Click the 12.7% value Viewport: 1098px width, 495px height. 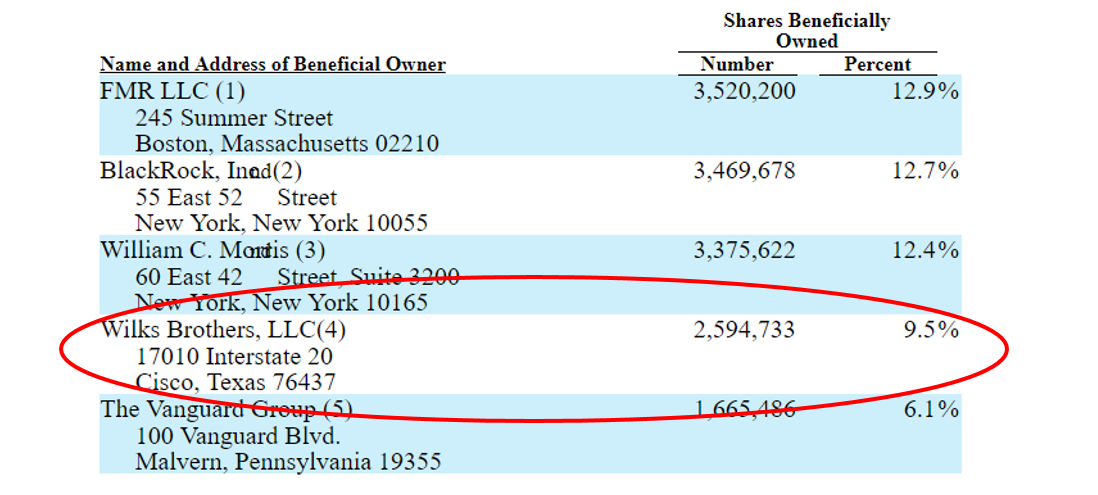pos(926,171)
